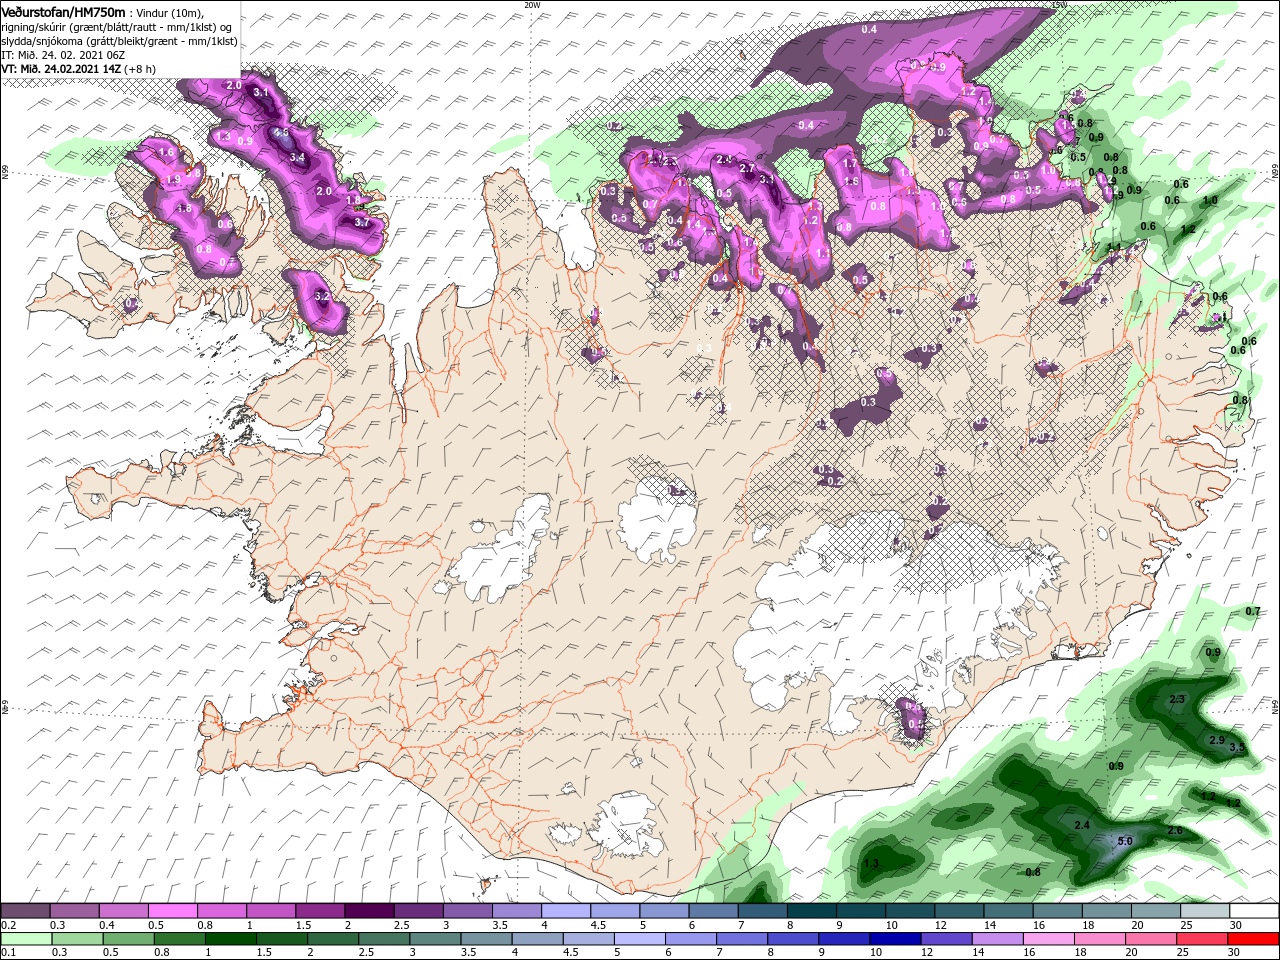The height and width of the screenshot is (960, 1280).
Task: Select pink rain swatch between 16 and 18
Action: tap(1047, 939)
